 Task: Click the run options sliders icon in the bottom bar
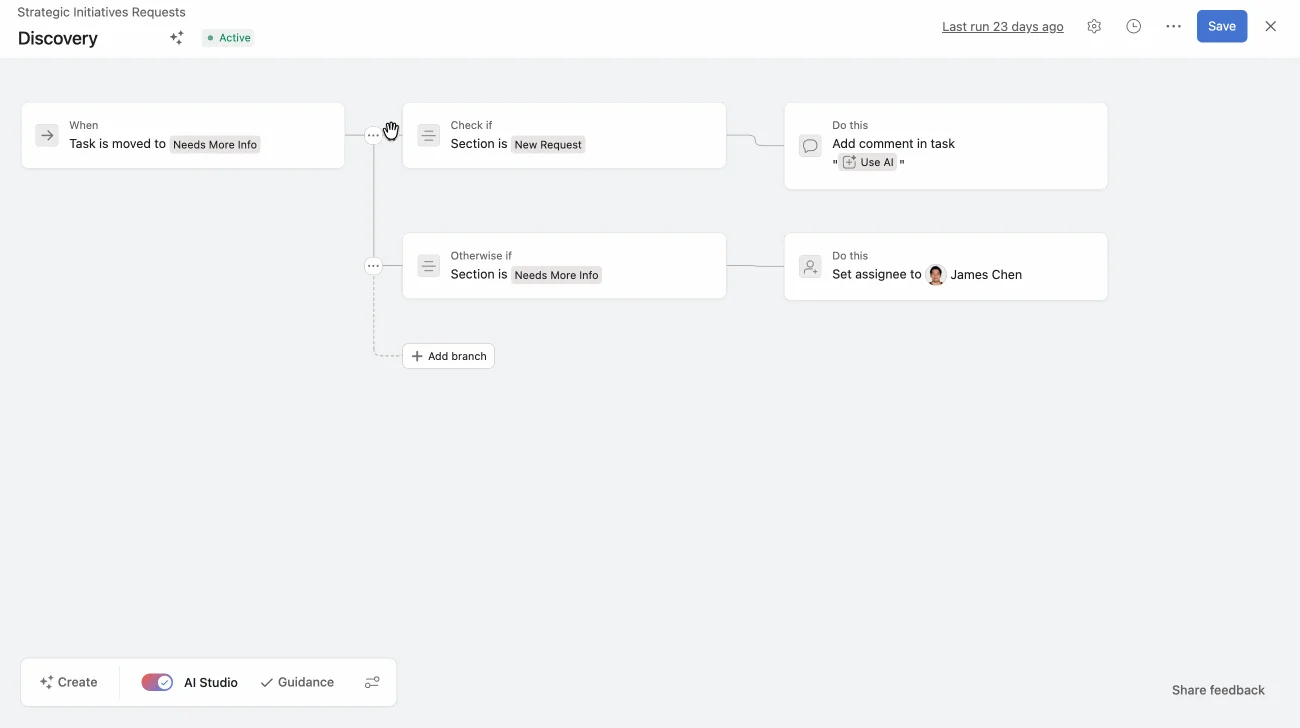(372, 682)
